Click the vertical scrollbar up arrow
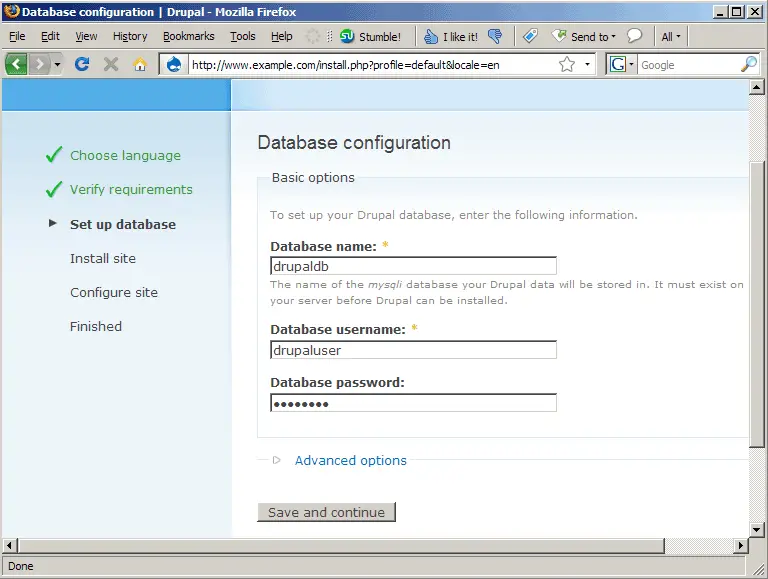768x579 pixels. [x=756, y=88]
